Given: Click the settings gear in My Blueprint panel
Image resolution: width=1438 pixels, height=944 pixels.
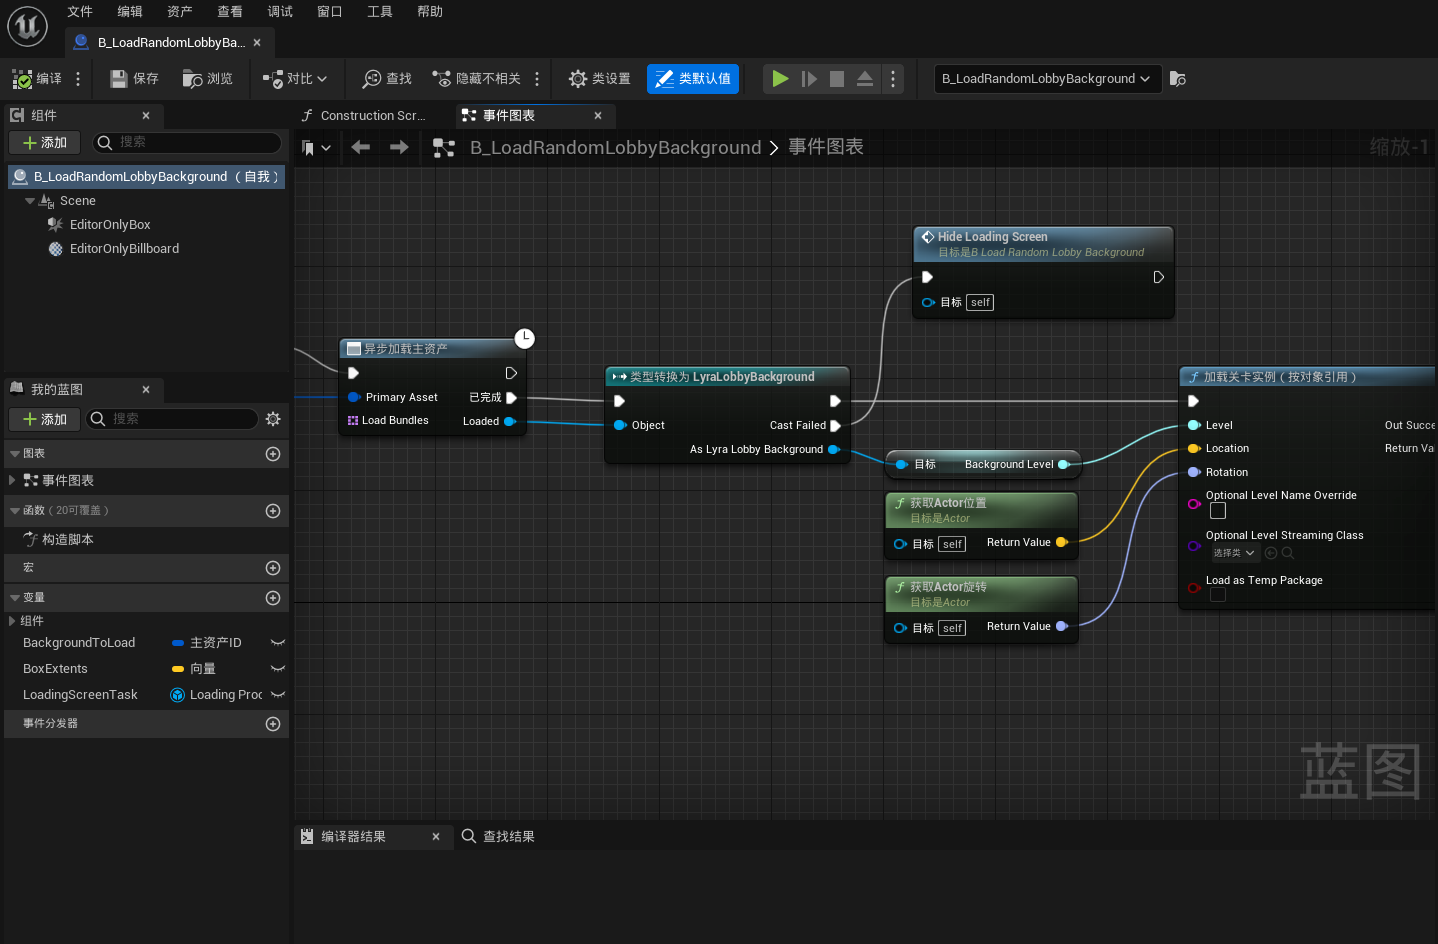Looking at the screenshot, I should [x=273, y=419].
